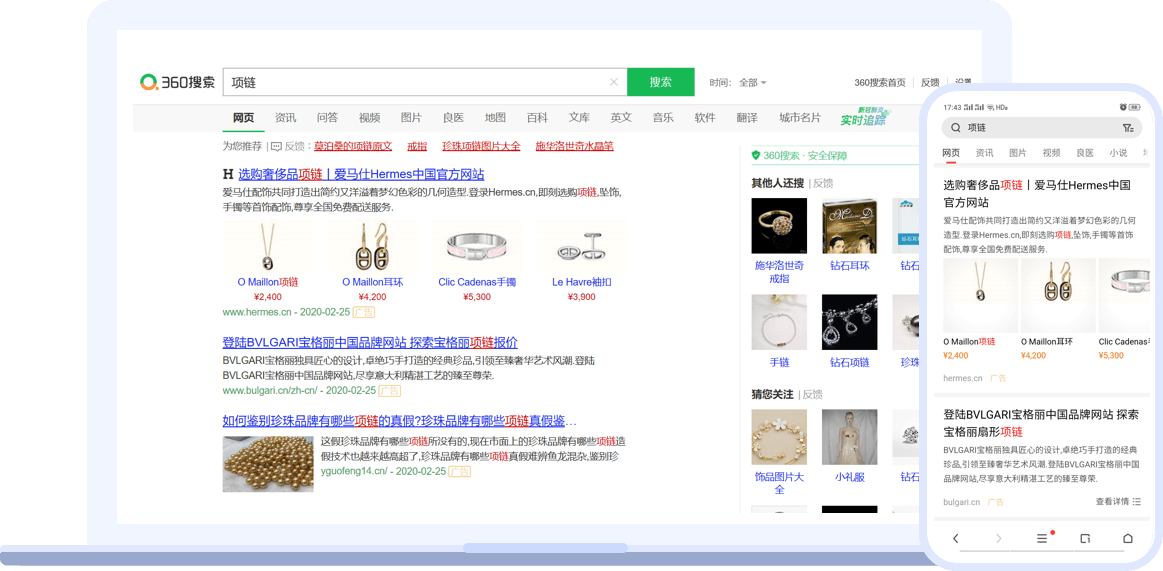Click the 反馈 link in the top header

coord(930,82)
